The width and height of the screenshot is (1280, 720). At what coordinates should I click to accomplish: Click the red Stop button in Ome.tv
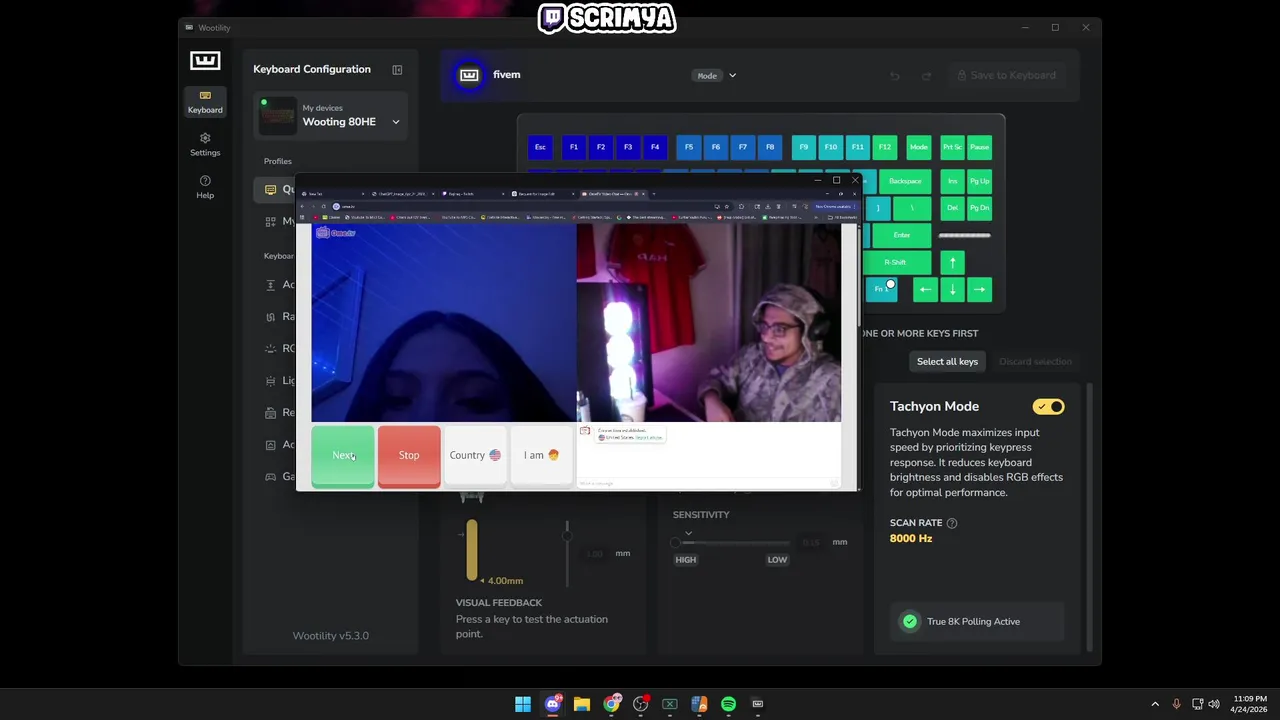[x=409, y=455]
